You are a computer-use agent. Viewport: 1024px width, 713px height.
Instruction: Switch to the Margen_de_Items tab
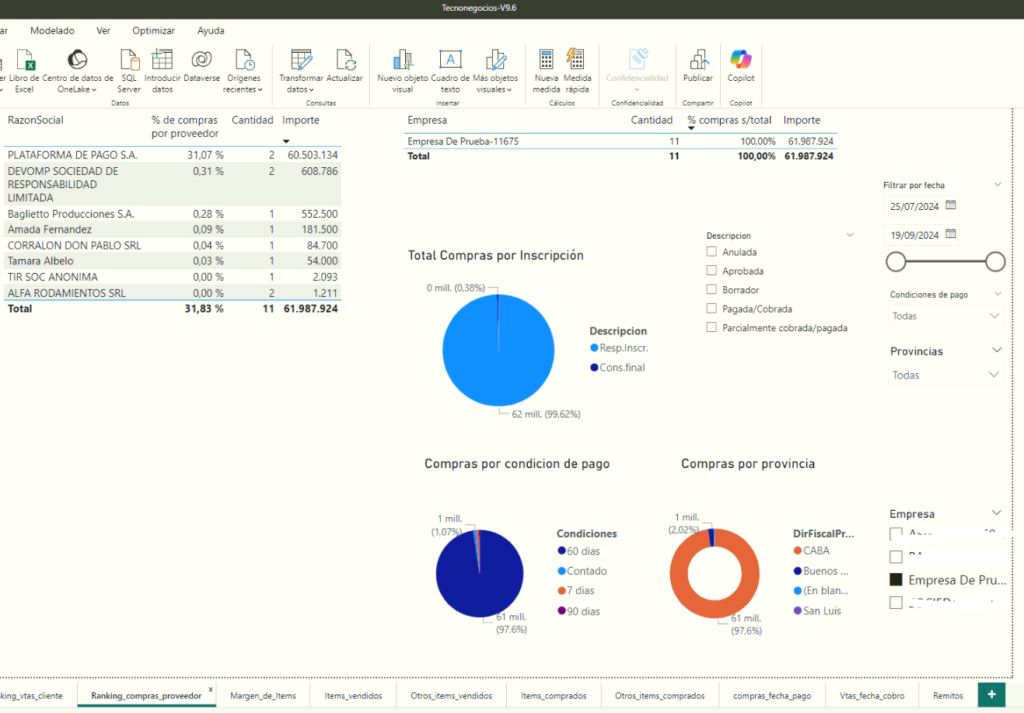(263, 695)
